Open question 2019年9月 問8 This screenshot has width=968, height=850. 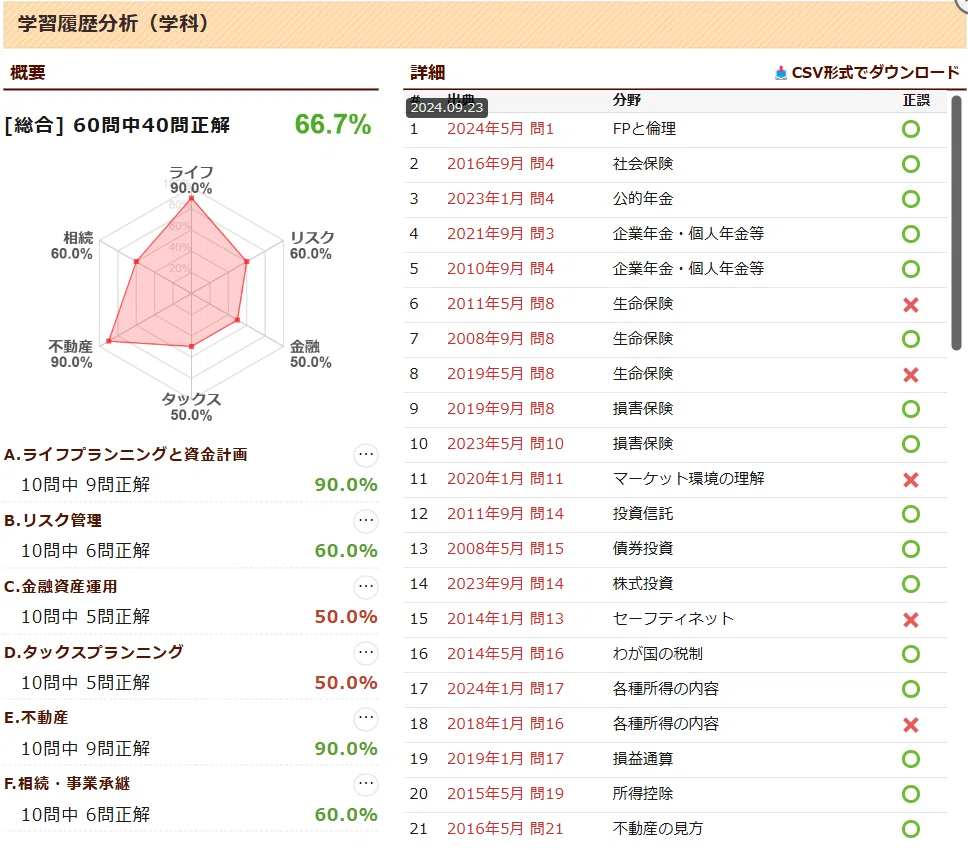tap(501, 409)
